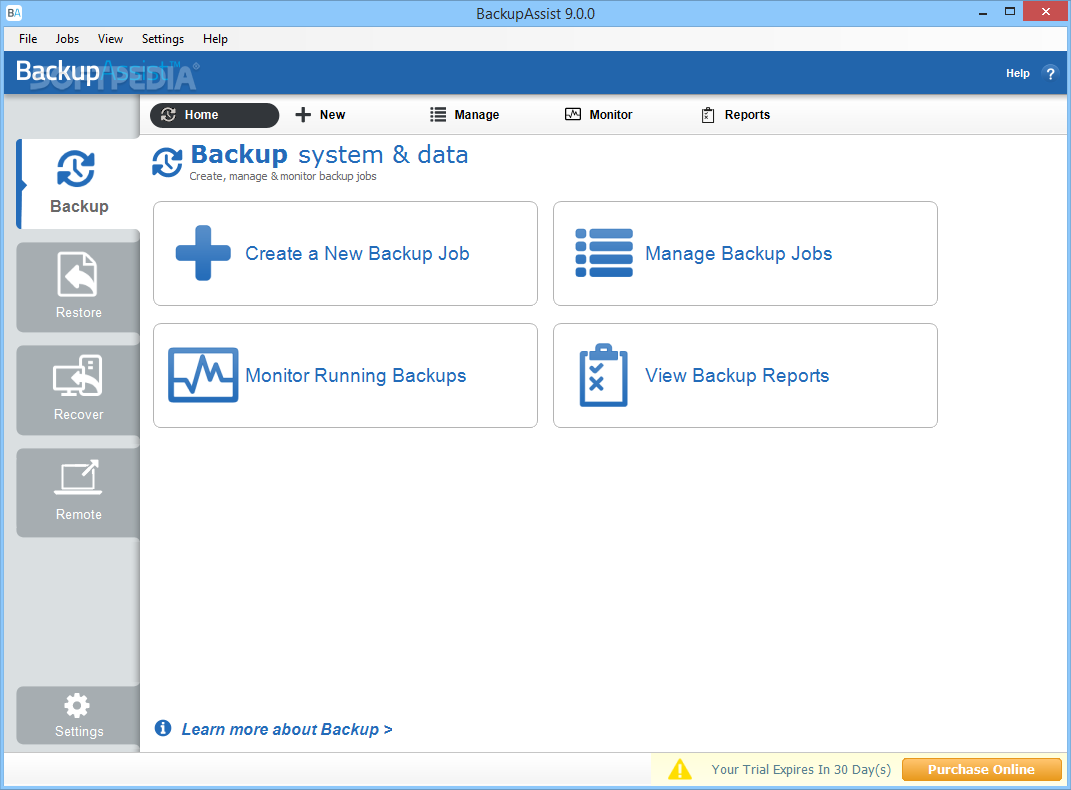Viewport: 1071px width, 790px height.
Task: Click Create a New Backup Job text
Action: coord(357,253)
